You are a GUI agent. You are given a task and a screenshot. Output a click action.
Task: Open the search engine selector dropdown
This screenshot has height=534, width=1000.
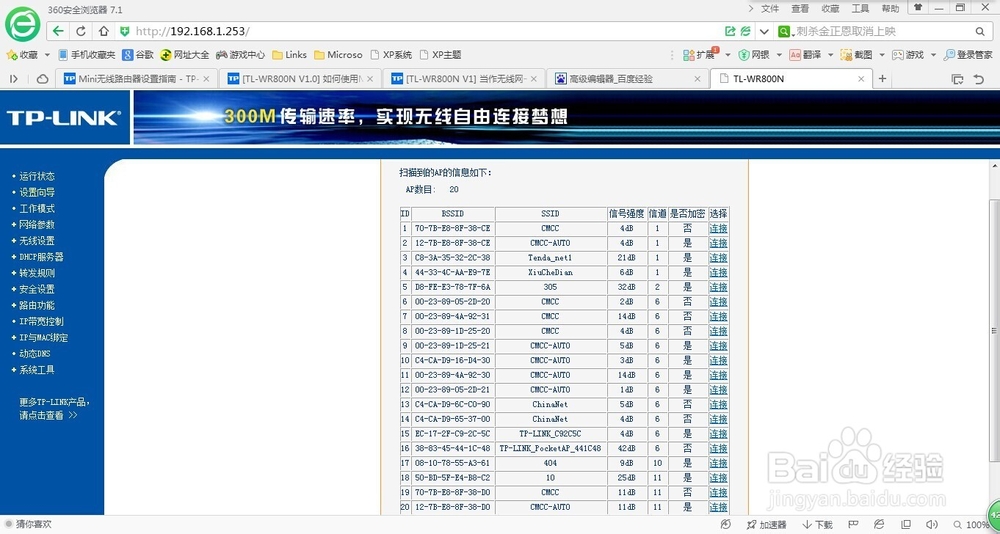tap(784, 31)
